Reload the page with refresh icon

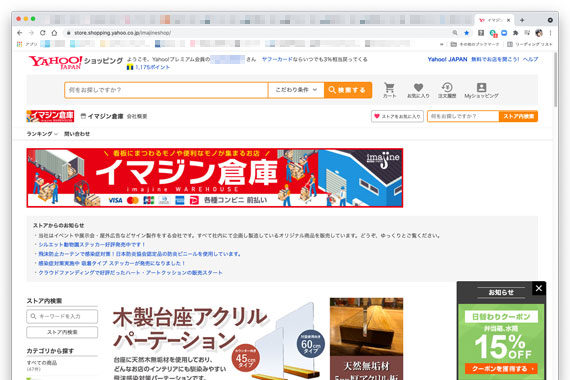coord(43,33)
